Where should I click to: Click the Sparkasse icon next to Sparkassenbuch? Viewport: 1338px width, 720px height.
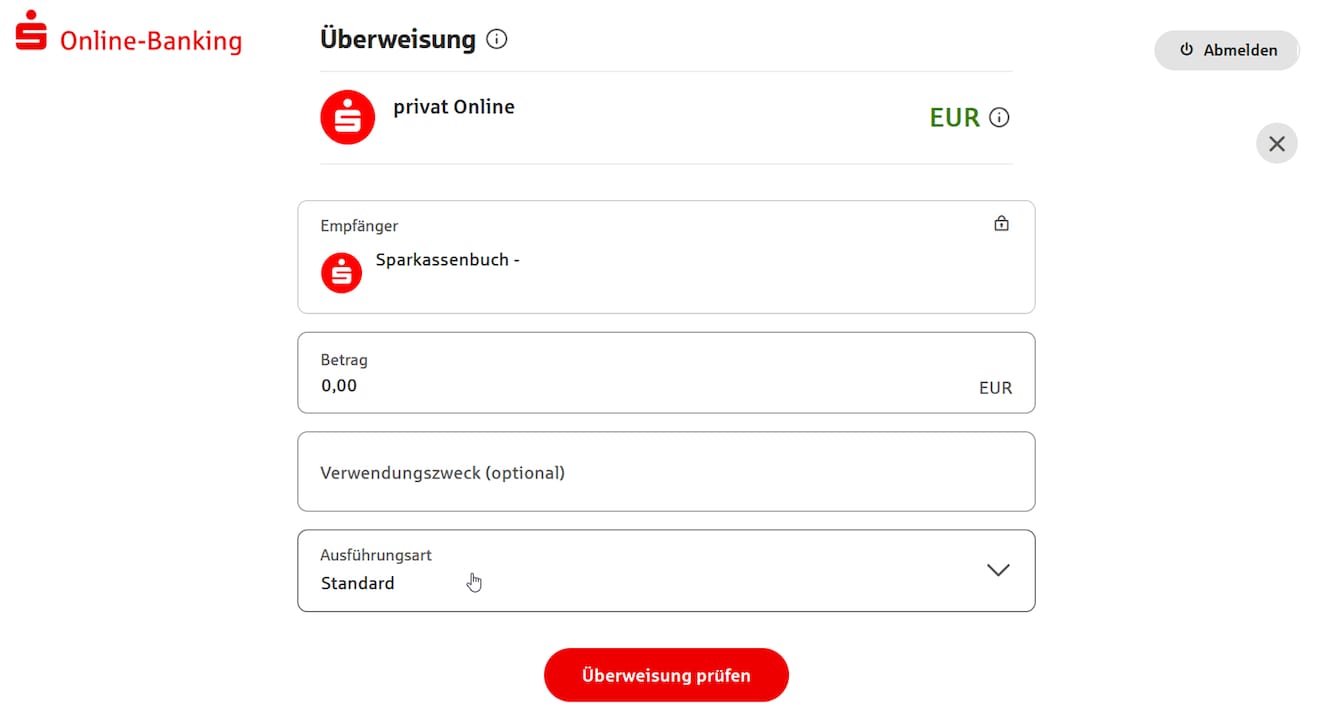coord(341,271)
